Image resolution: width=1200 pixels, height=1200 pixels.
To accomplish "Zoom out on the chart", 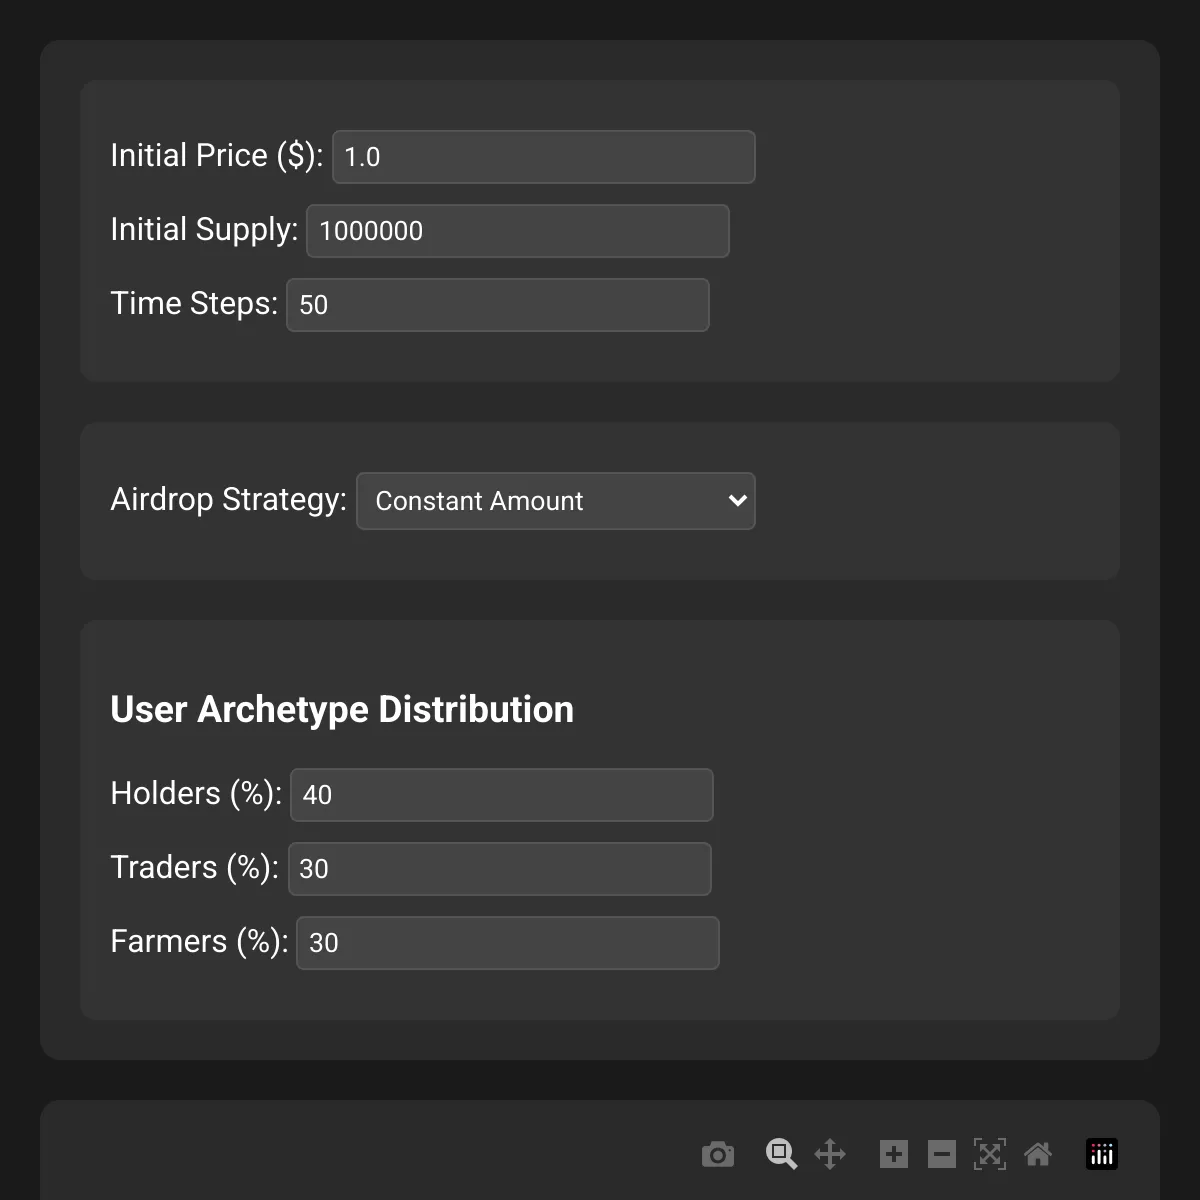I will coord(940,1154).
